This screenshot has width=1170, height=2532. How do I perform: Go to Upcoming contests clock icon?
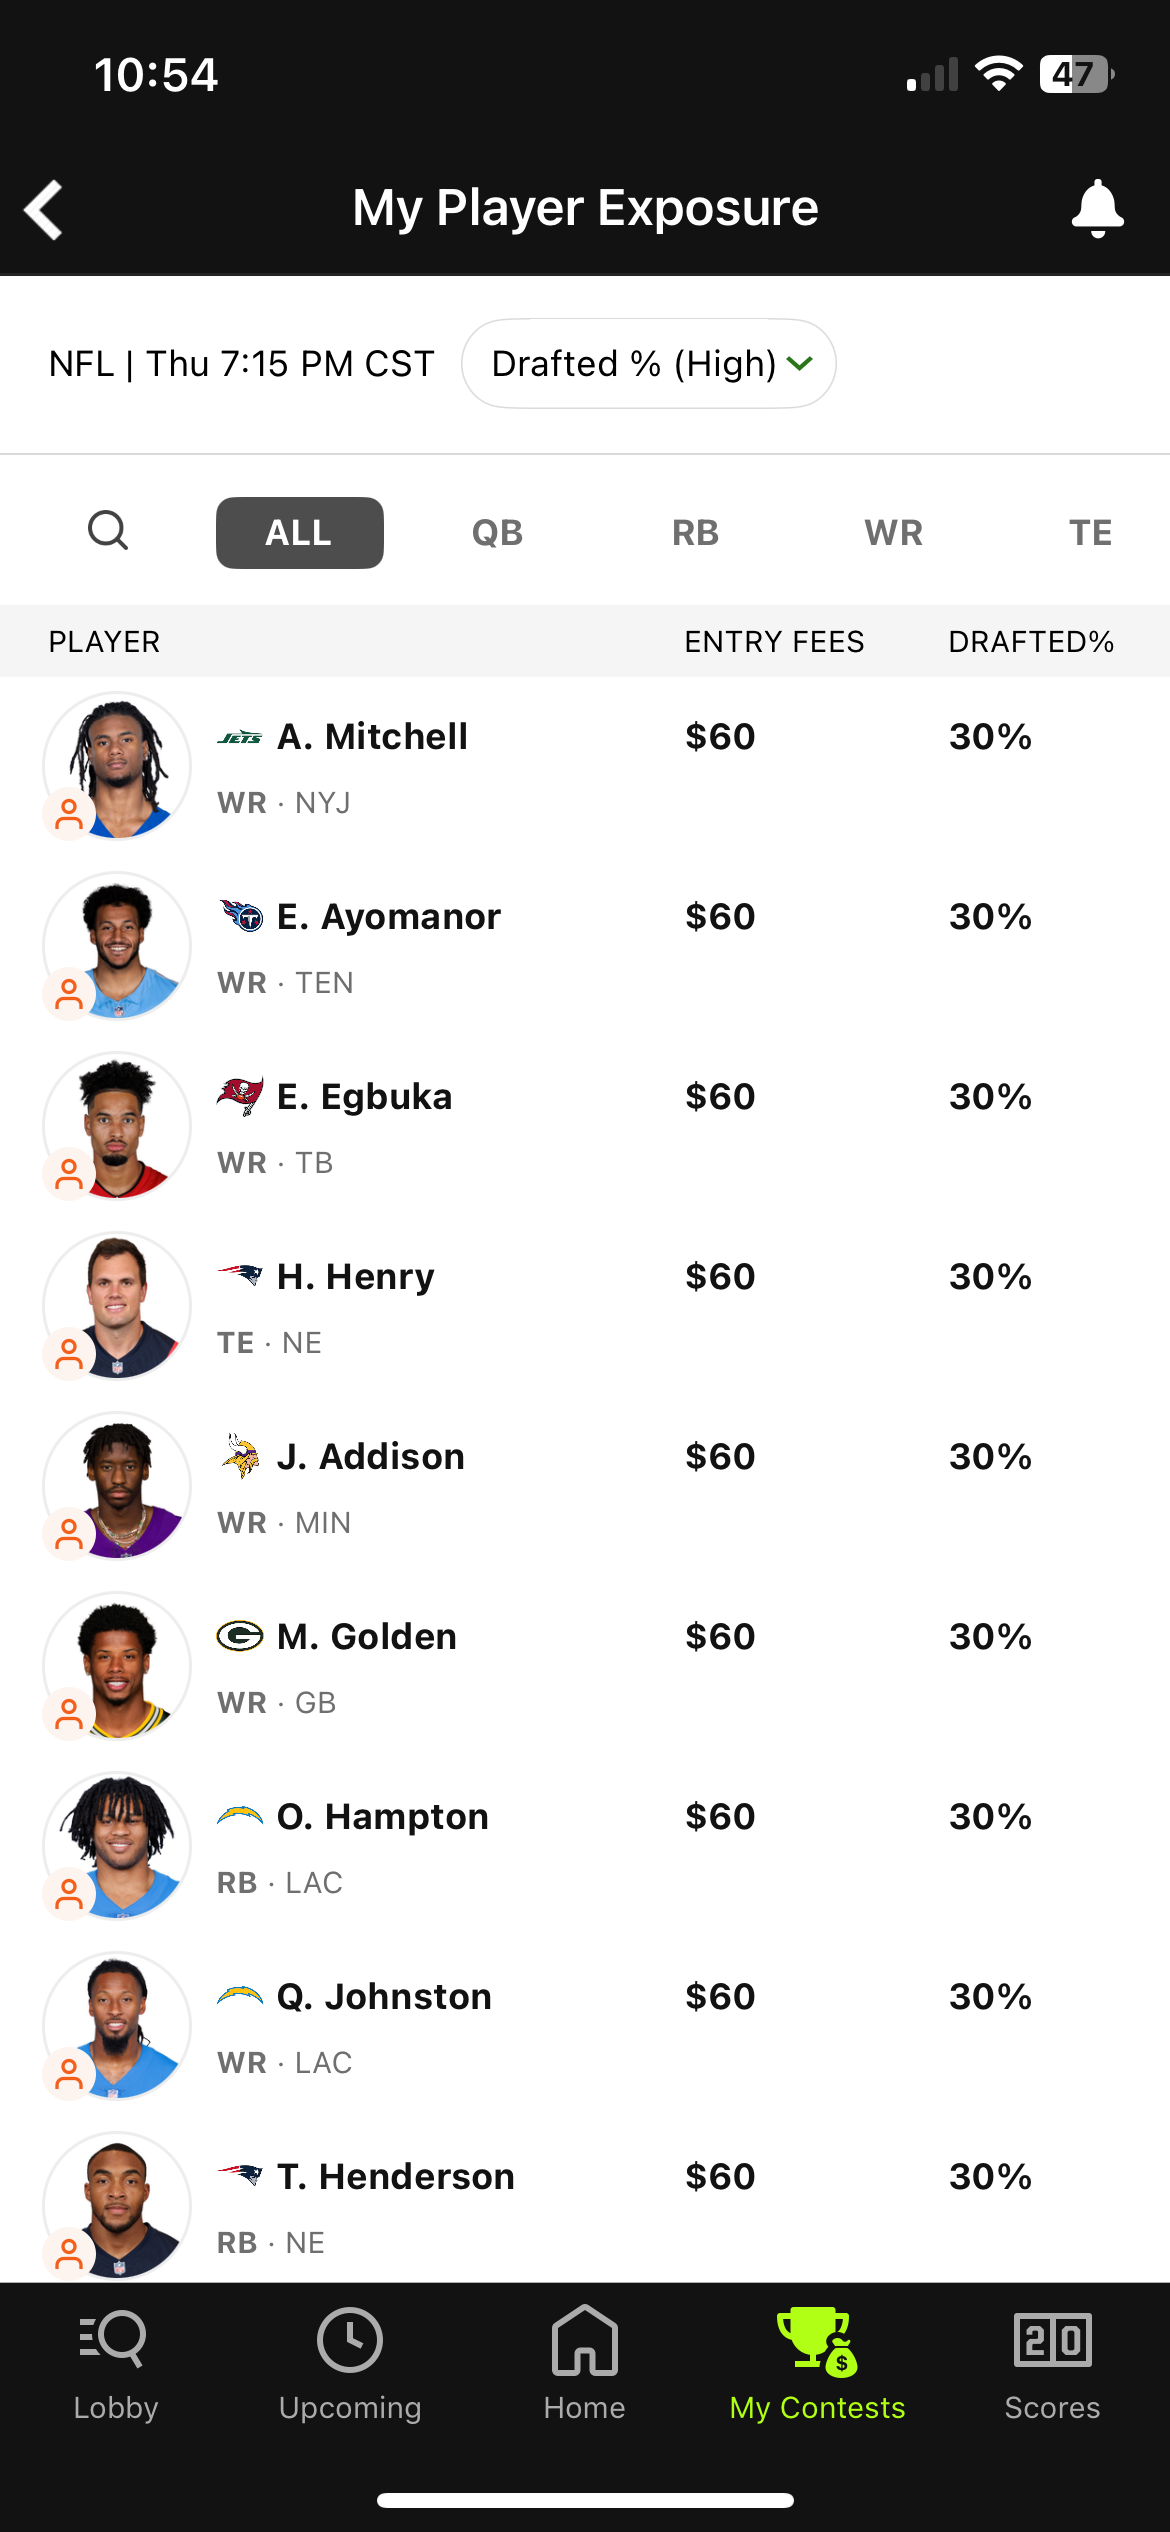coord(350,2340)
